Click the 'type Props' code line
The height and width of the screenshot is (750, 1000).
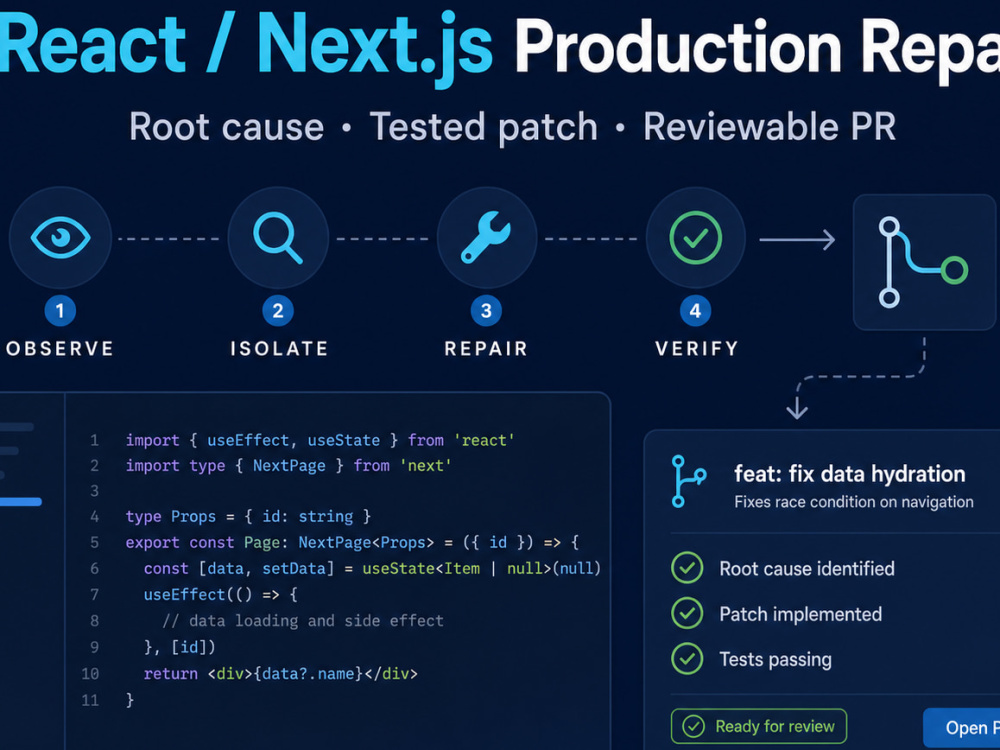tap(248, 516)
